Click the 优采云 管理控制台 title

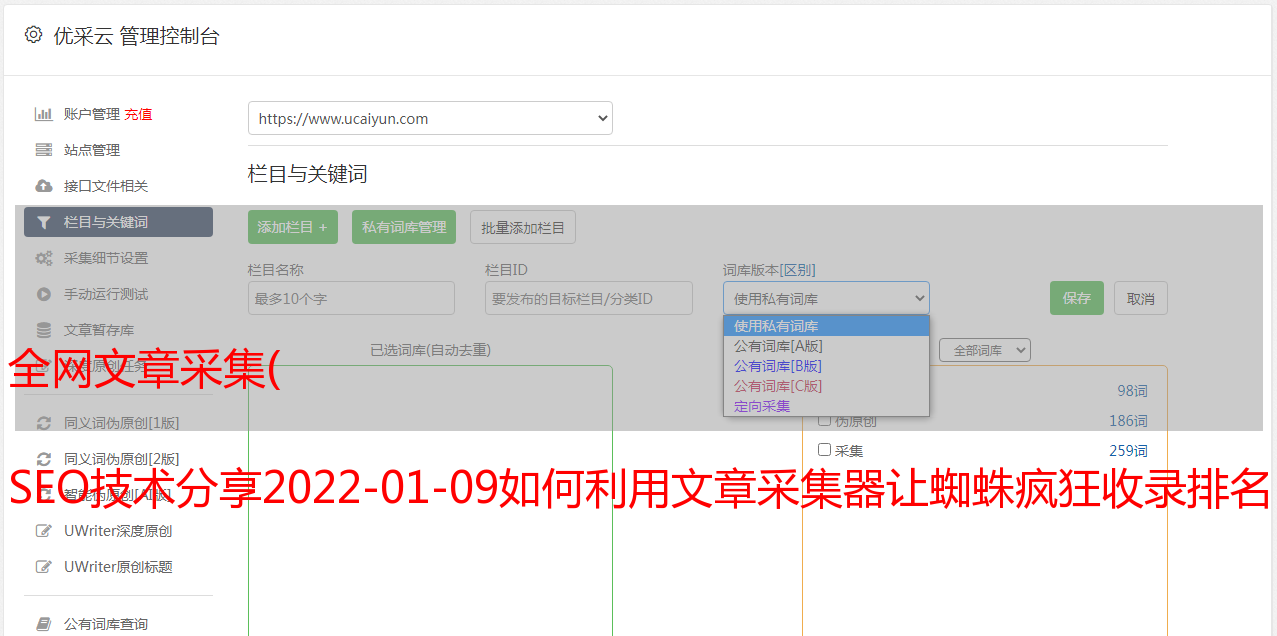[136, 36]
